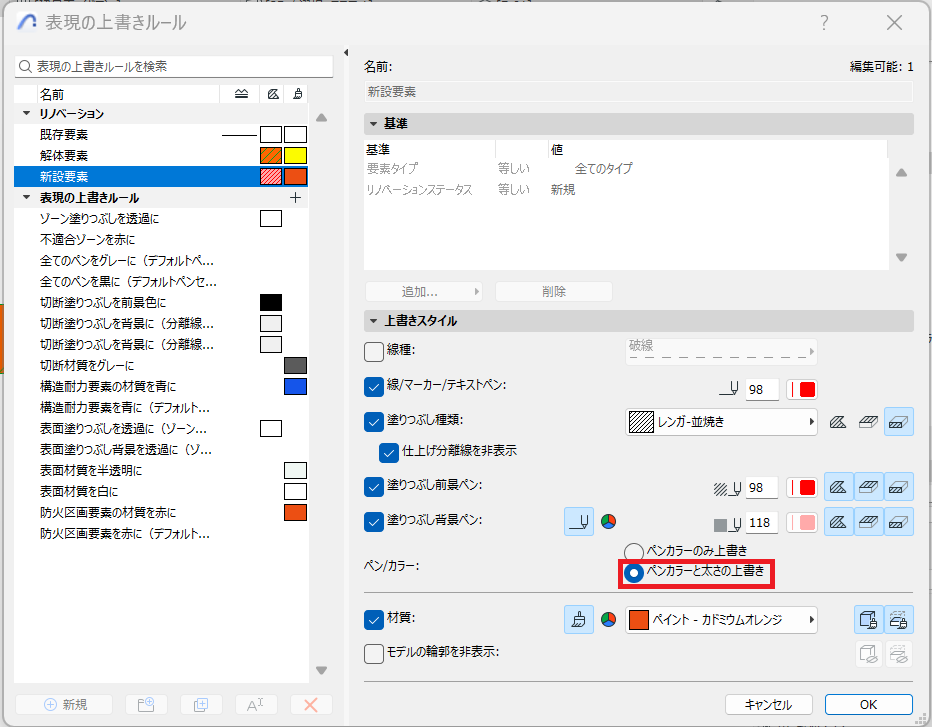Enable the 線種 checkbox
This screenshot has height=727, width=932.
pyautogui.click(x=373, y=351)
